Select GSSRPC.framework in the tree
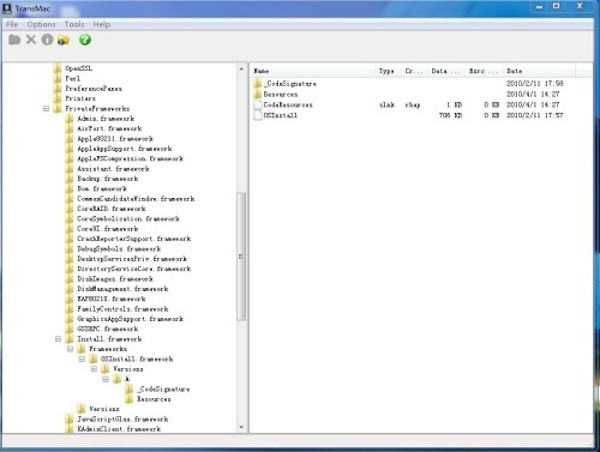Image resolution: width=600 pixels, height=452 pixels. coord(108,329)
